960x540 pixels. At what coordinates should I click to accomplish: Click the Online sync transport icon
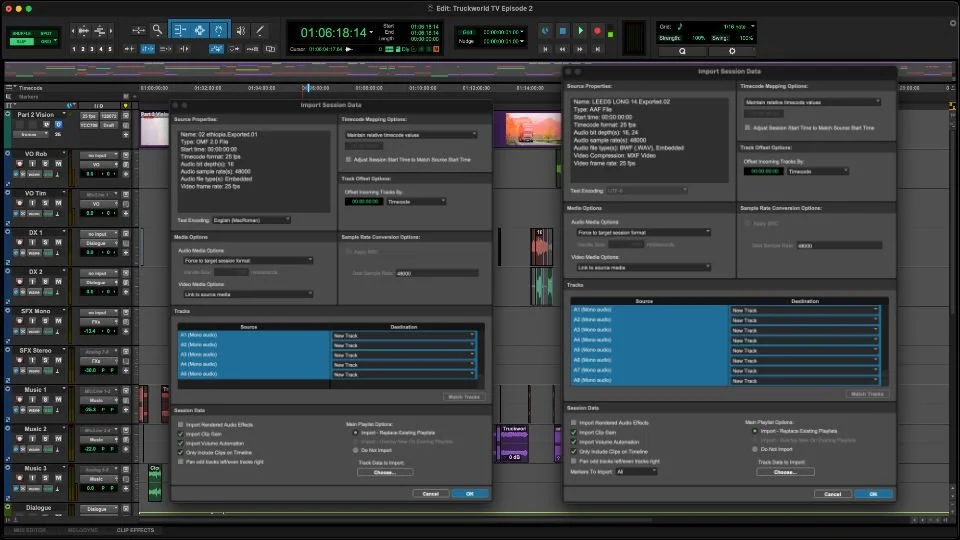coord(546,31)
